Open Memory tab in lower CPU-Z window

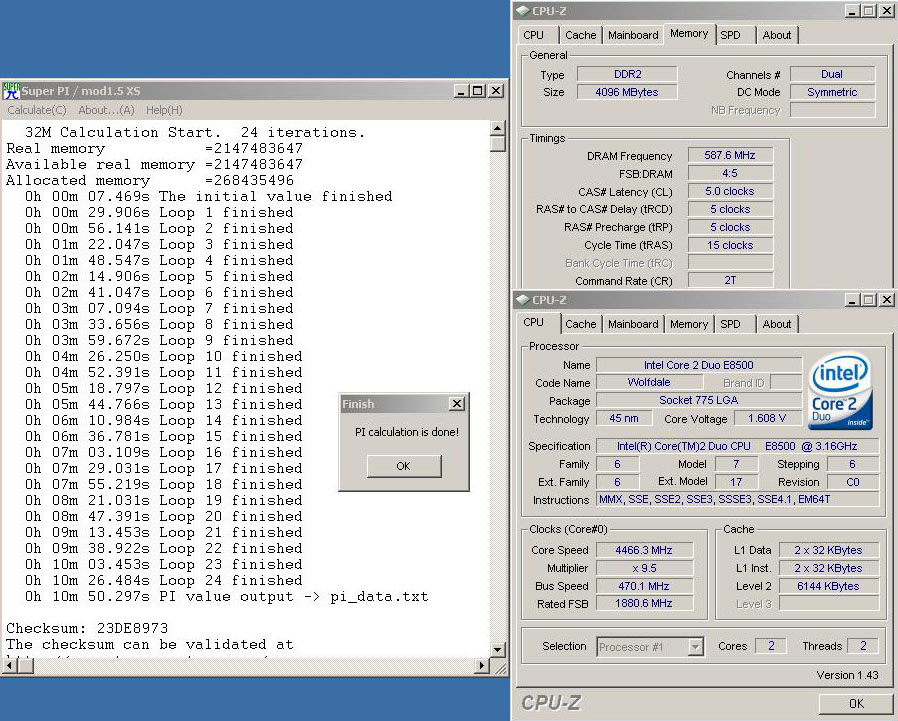pyautogui.click(x=689, y=324)
